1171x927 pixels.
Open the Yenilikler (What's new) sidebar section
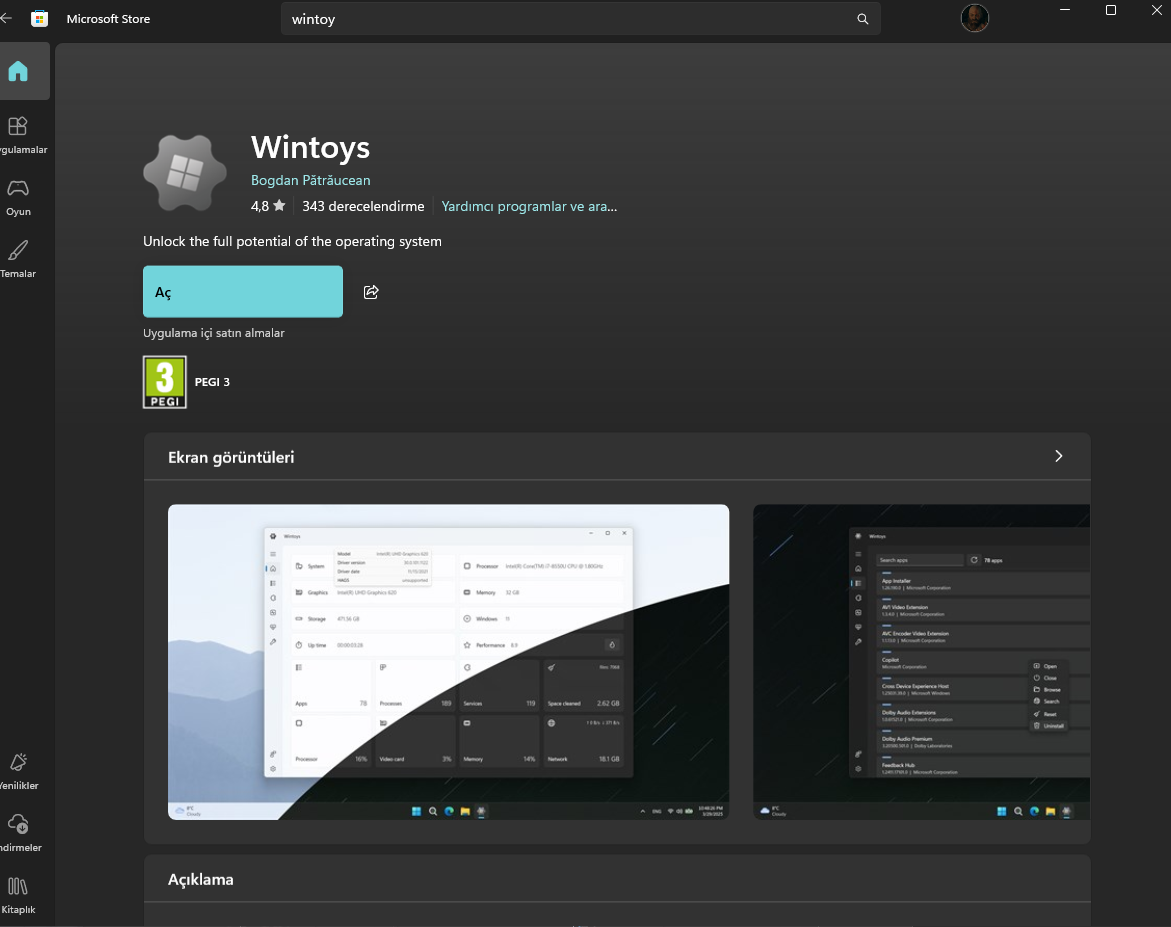point(19,771)
